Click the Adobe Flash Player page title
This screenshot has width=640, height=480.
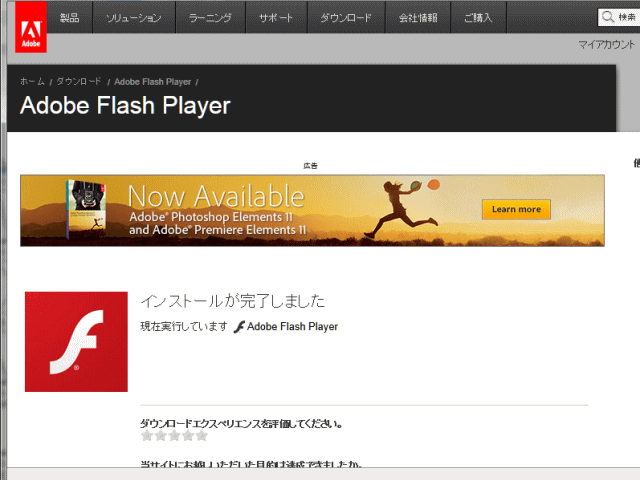click(x=125, y=106)
